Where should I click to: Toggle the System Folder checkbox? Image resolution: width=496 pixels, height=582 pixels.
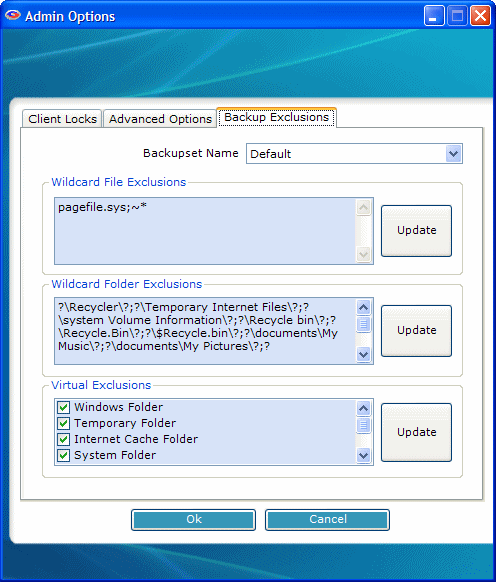click(x=63, y=455)
